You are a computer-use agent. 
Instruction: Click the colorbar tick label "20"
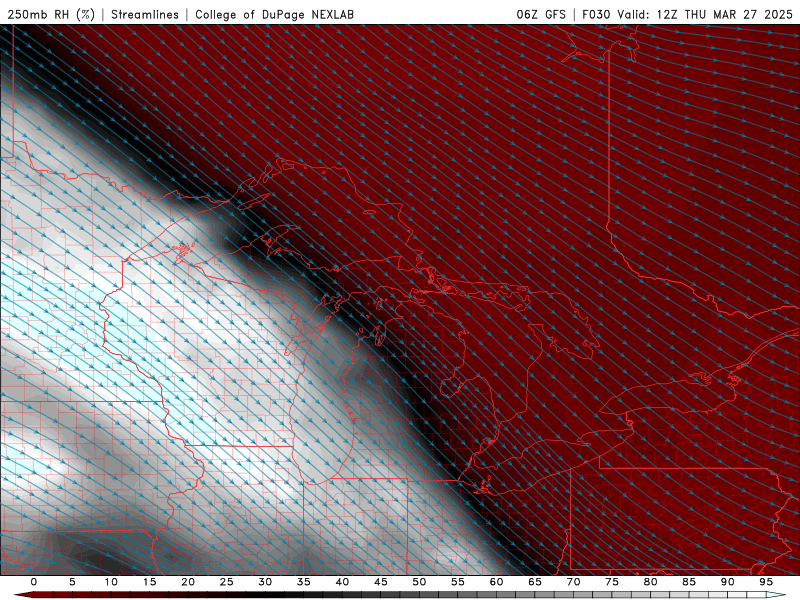188,582
